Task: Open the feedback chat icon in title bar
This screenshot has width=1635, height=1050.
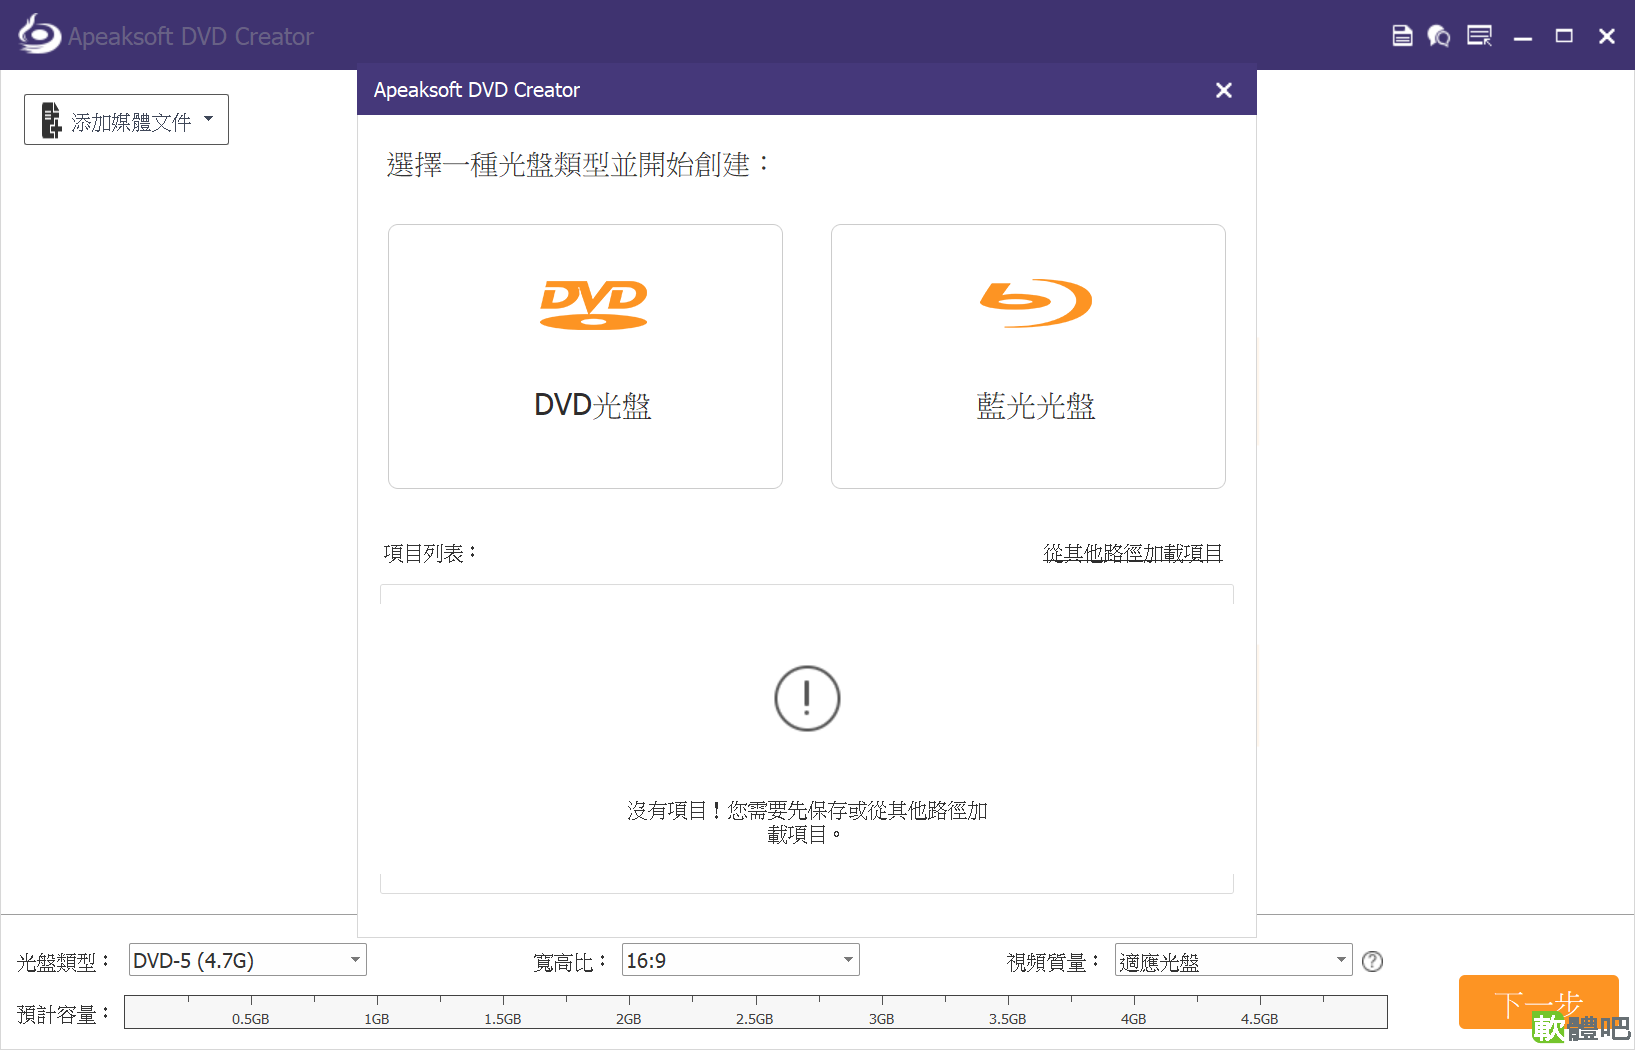Action: pos(1439,36)
